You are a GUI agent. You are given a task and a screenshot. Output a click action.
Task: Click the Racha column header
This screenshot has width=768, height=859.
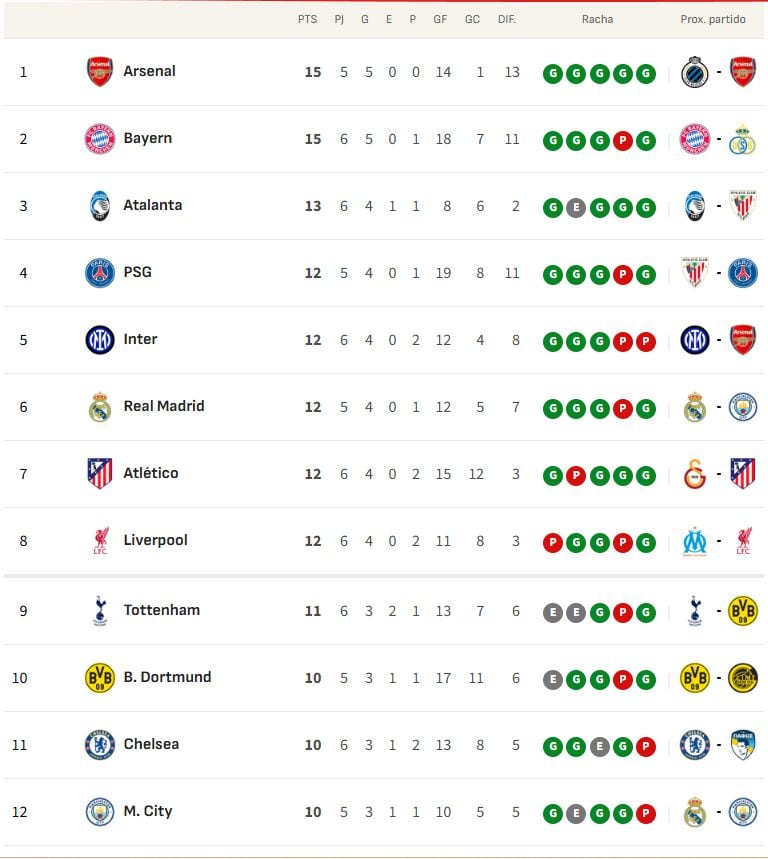pyautogui.click(x=597, y=19)
